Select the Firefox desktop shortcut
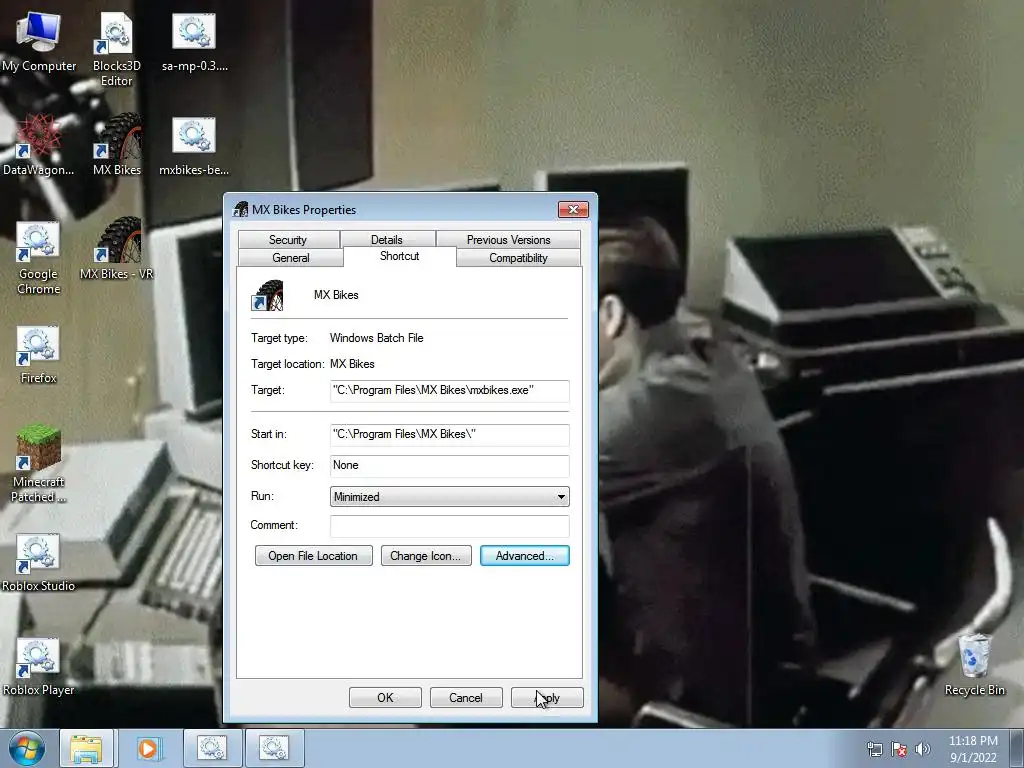The image size is (1024, 768). 39,354
